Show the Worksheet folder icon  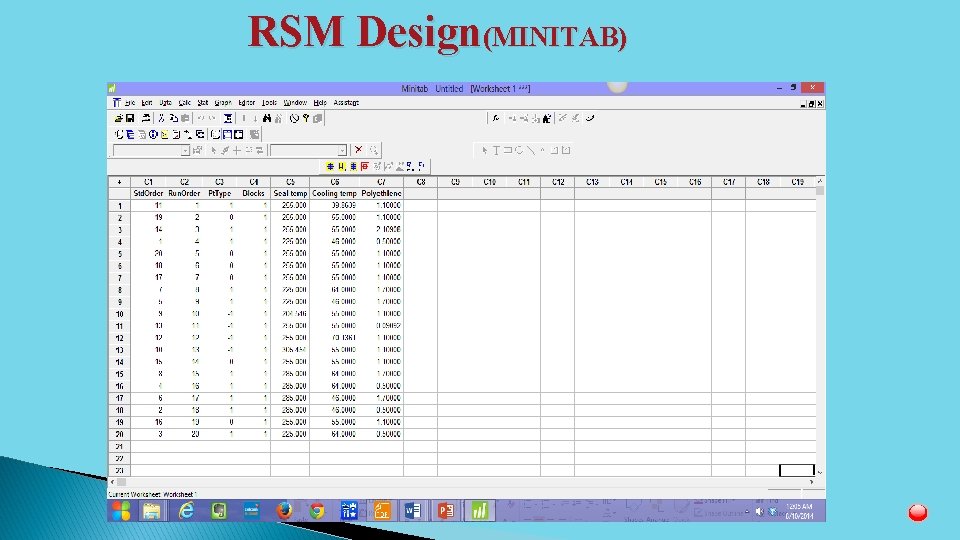(130, 134)
